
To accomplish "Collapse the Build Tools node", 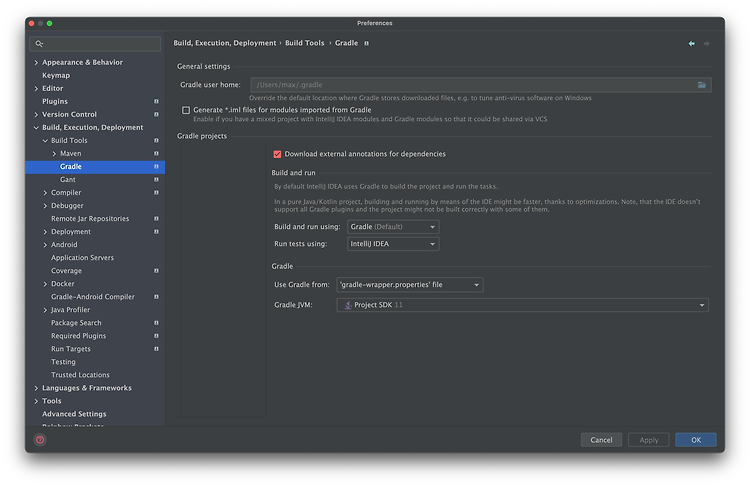I will pyautogui.click(x=45, y=141).
